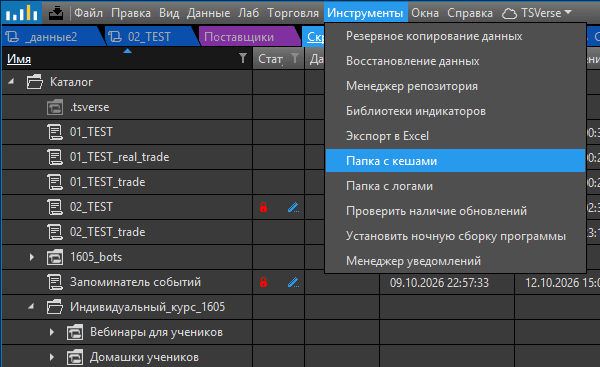Click the filter icon in Имя column

243,58
